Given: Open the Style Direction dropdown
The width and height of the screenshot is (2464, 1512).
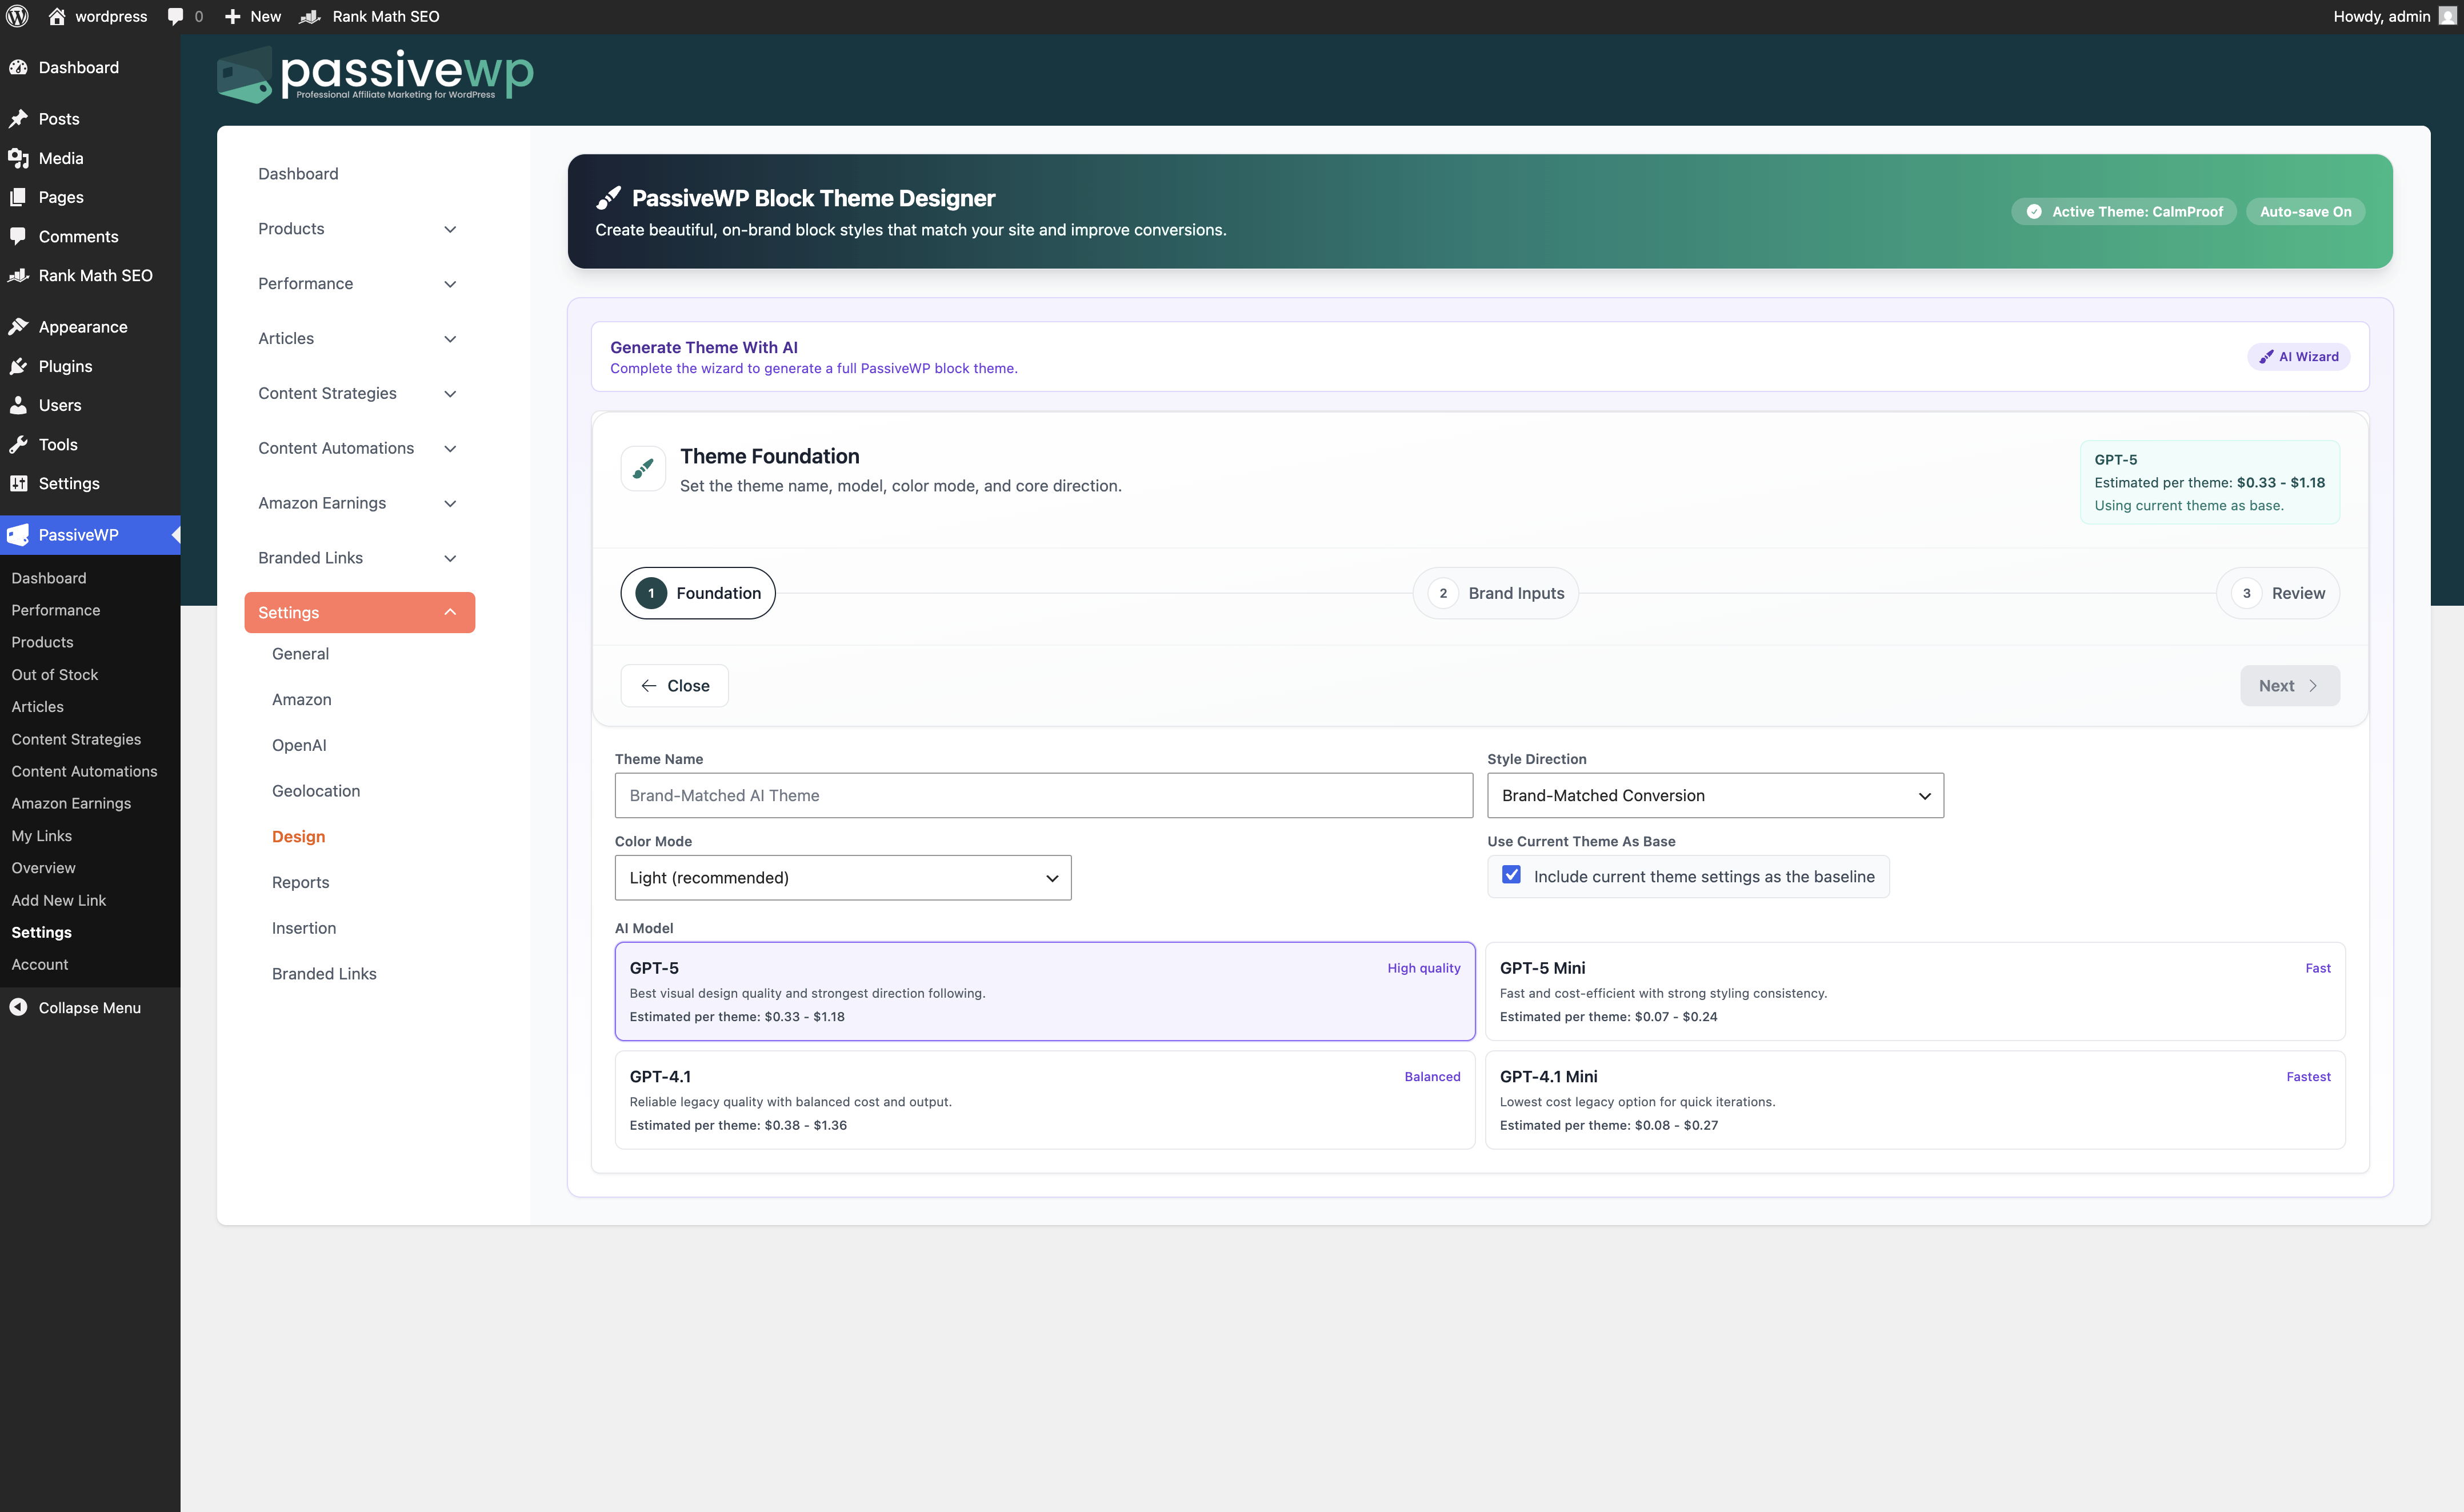Looking at the screenshot, I should tap(1714, 795).
